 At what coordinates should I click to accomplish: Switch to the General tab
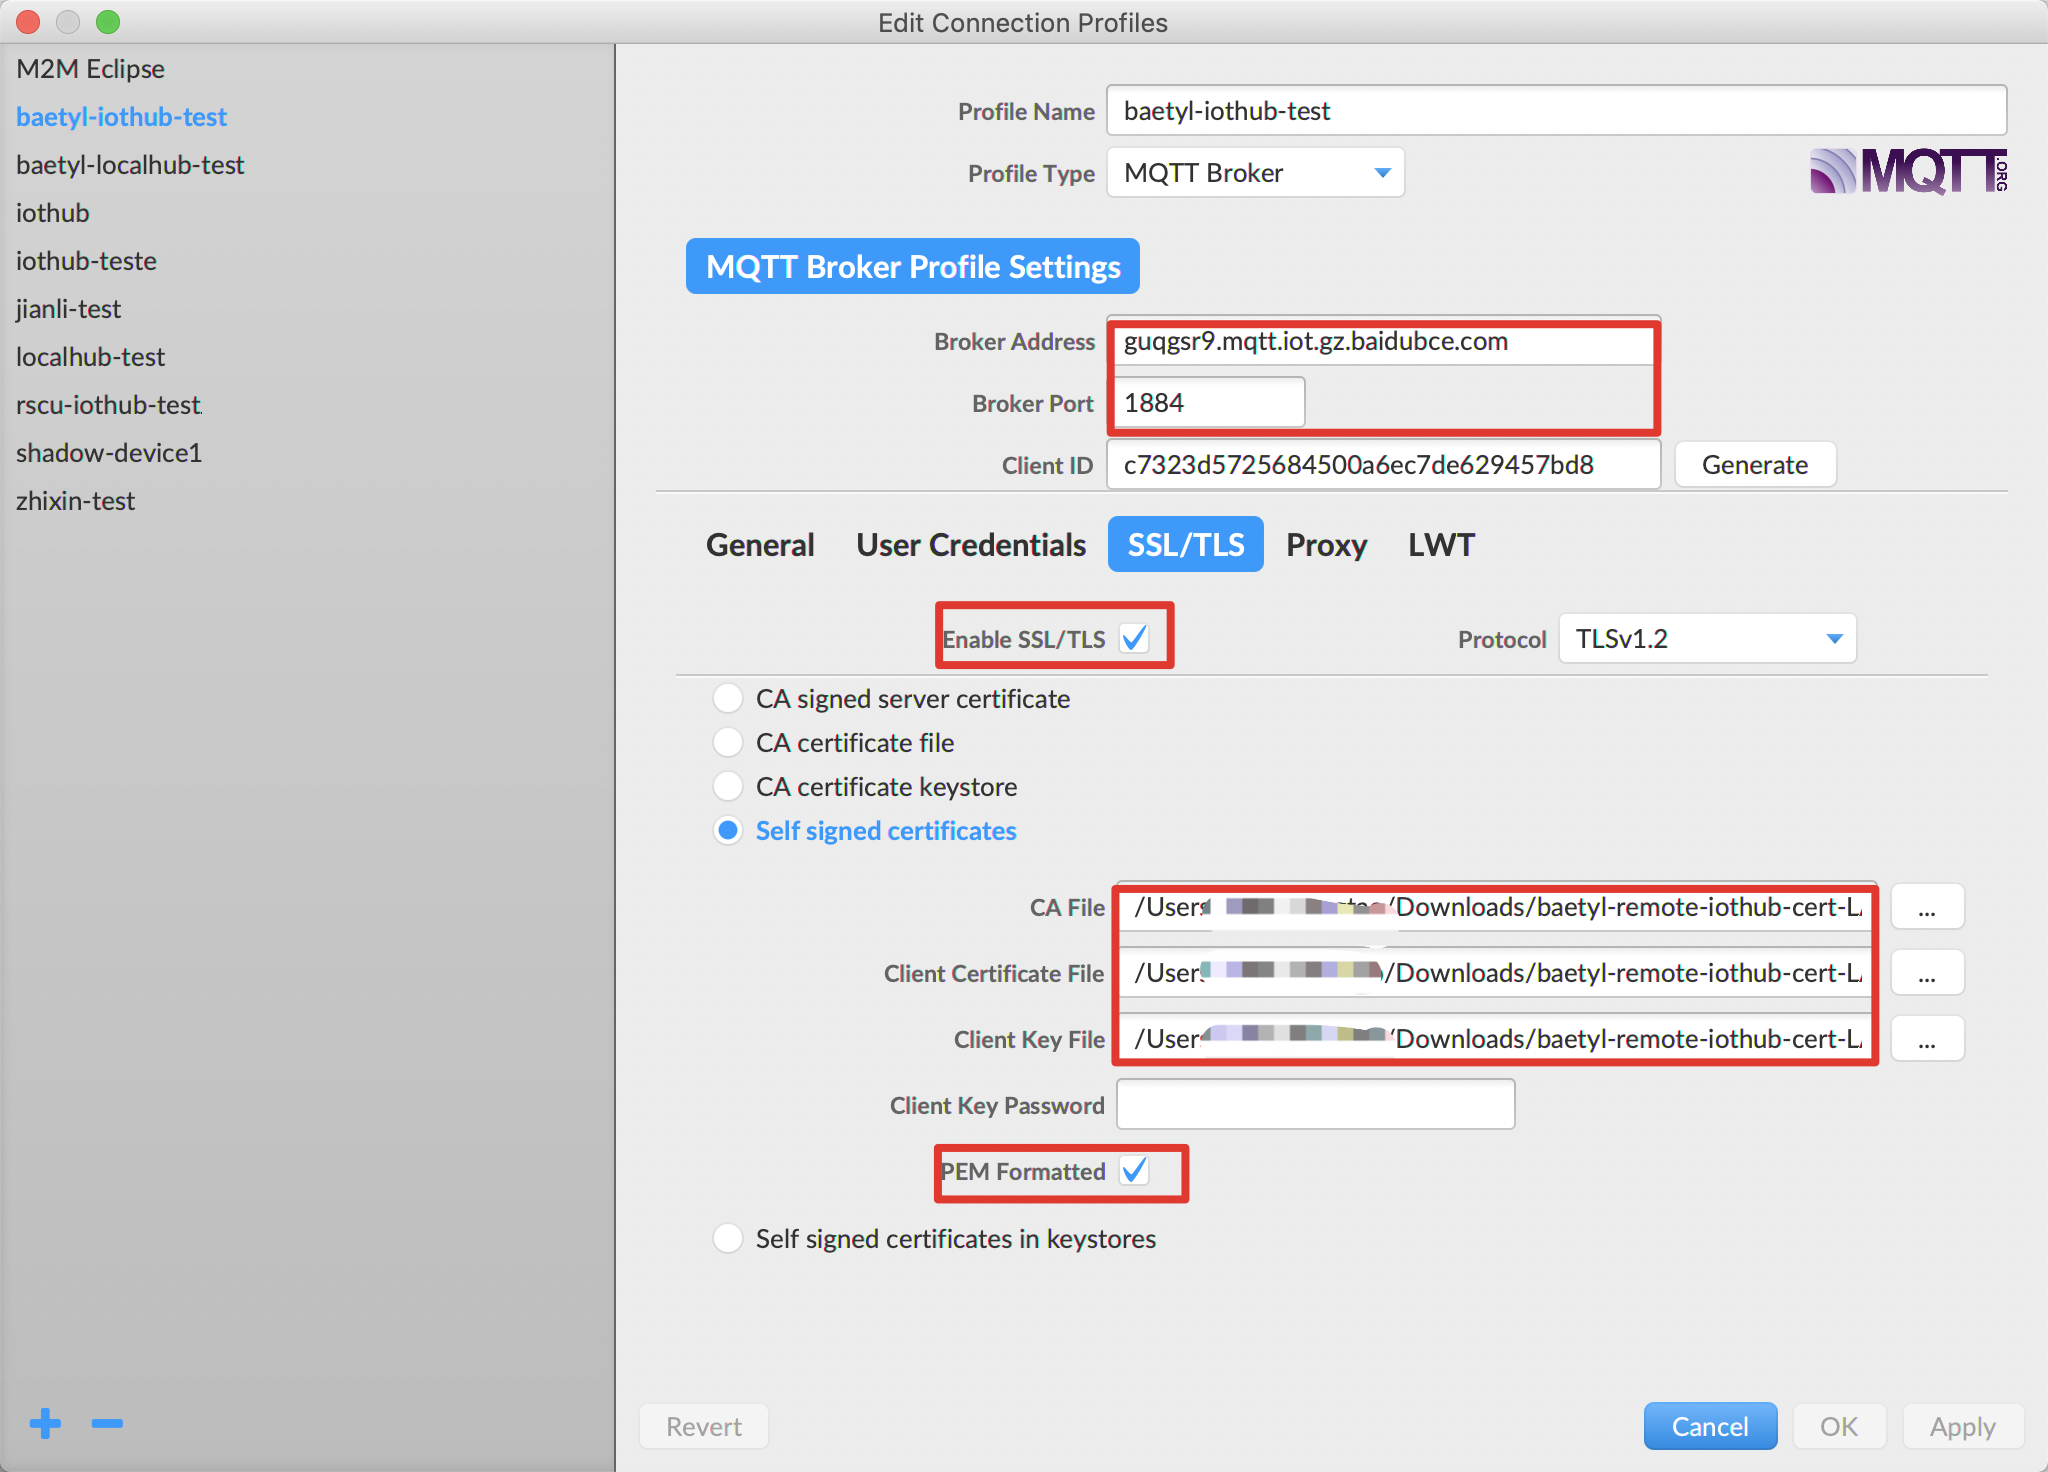click(x=760, y=545)
